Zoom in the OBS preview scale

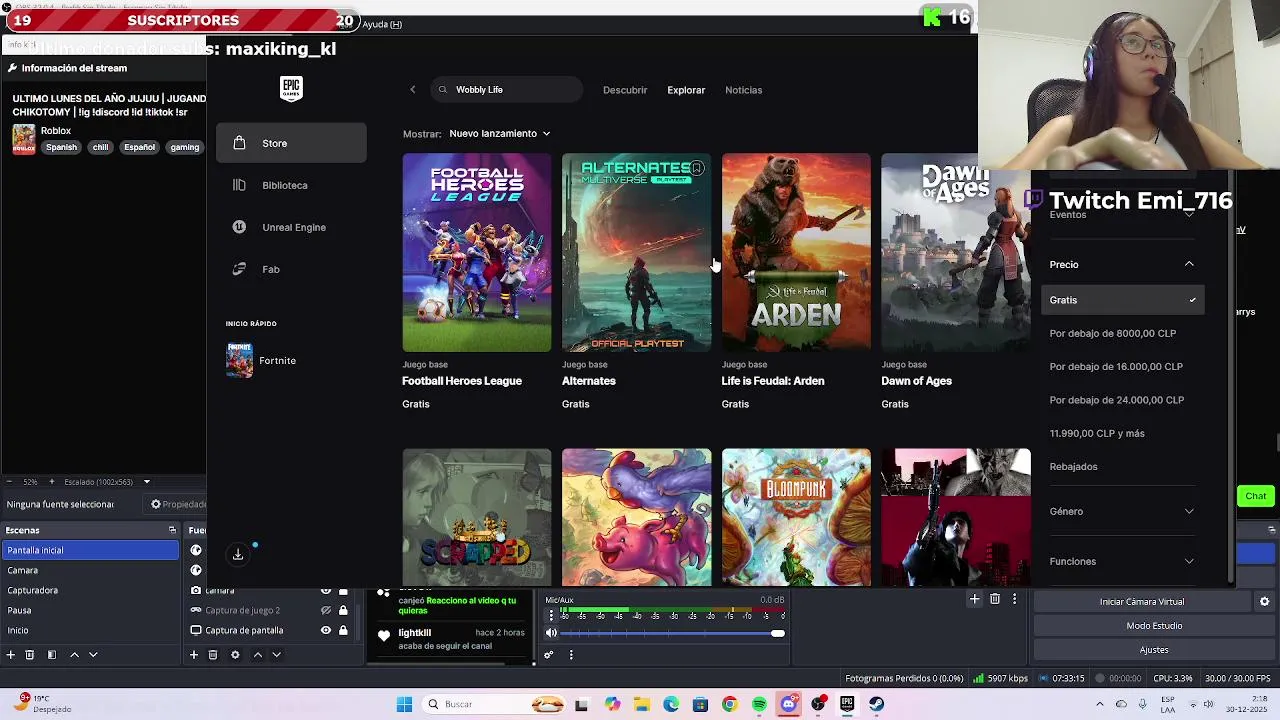(x=52, y=482)
